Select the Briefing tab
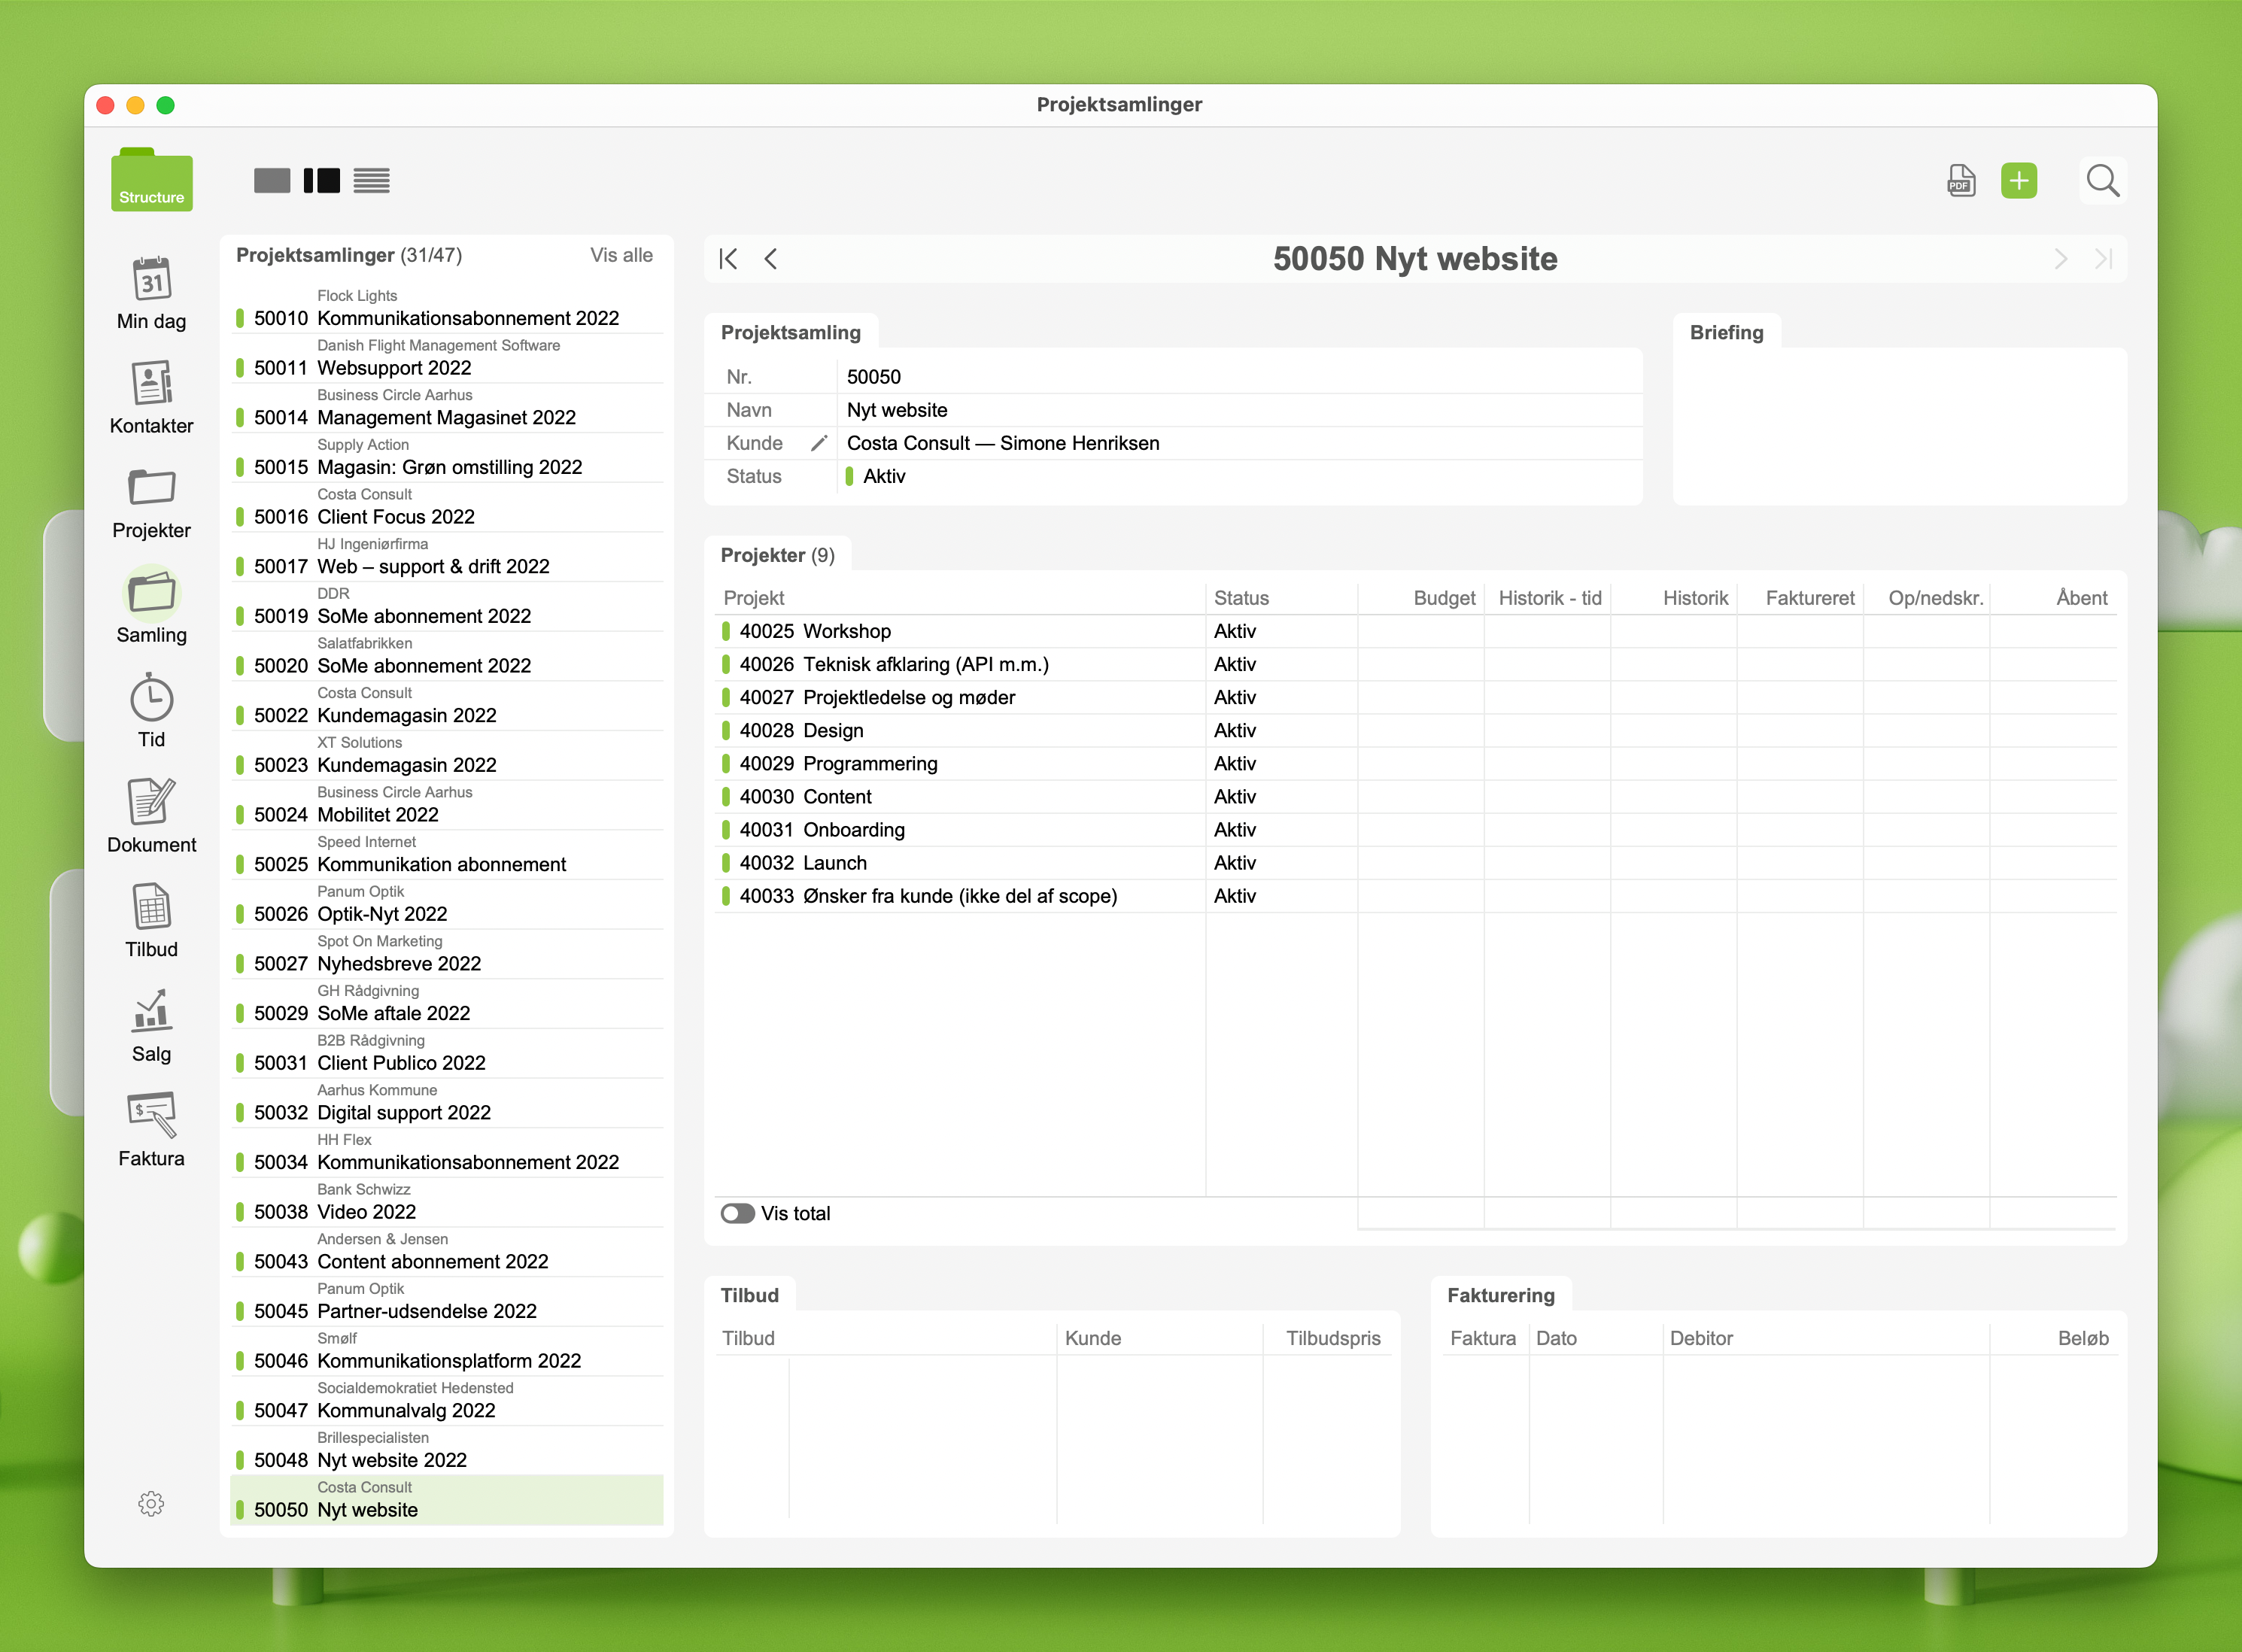The image size is (2242, 1652). tap(1726, 332)
